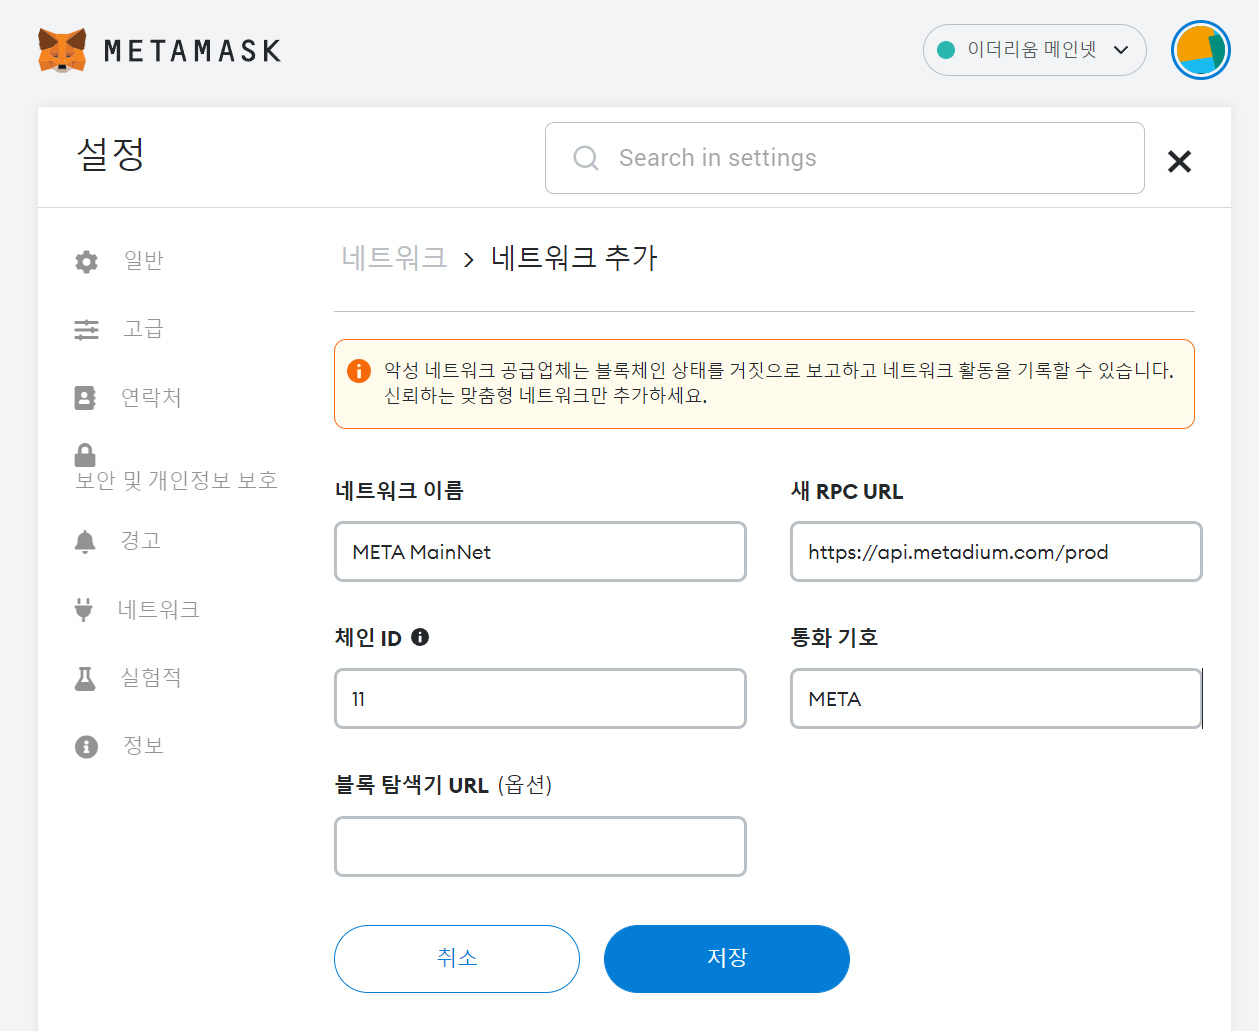
Task: Open the 일반 settings tab
Action: [143, 261]
